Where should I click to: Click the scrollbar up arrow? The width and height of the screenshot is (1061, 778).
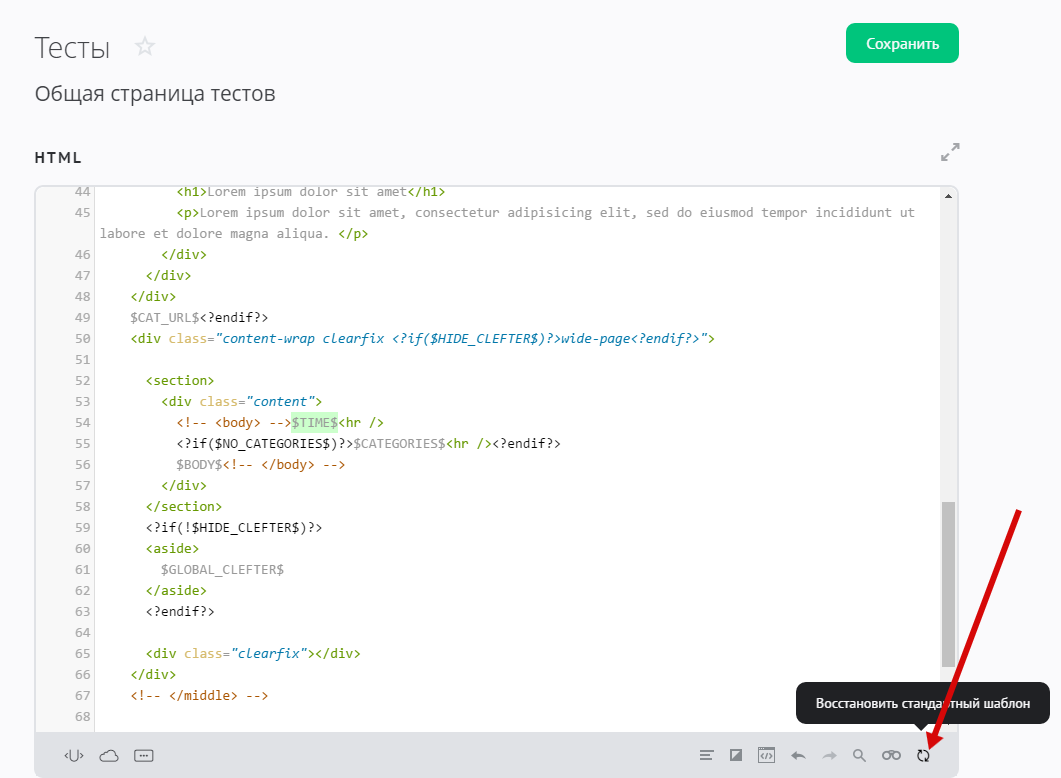(948, 197)
